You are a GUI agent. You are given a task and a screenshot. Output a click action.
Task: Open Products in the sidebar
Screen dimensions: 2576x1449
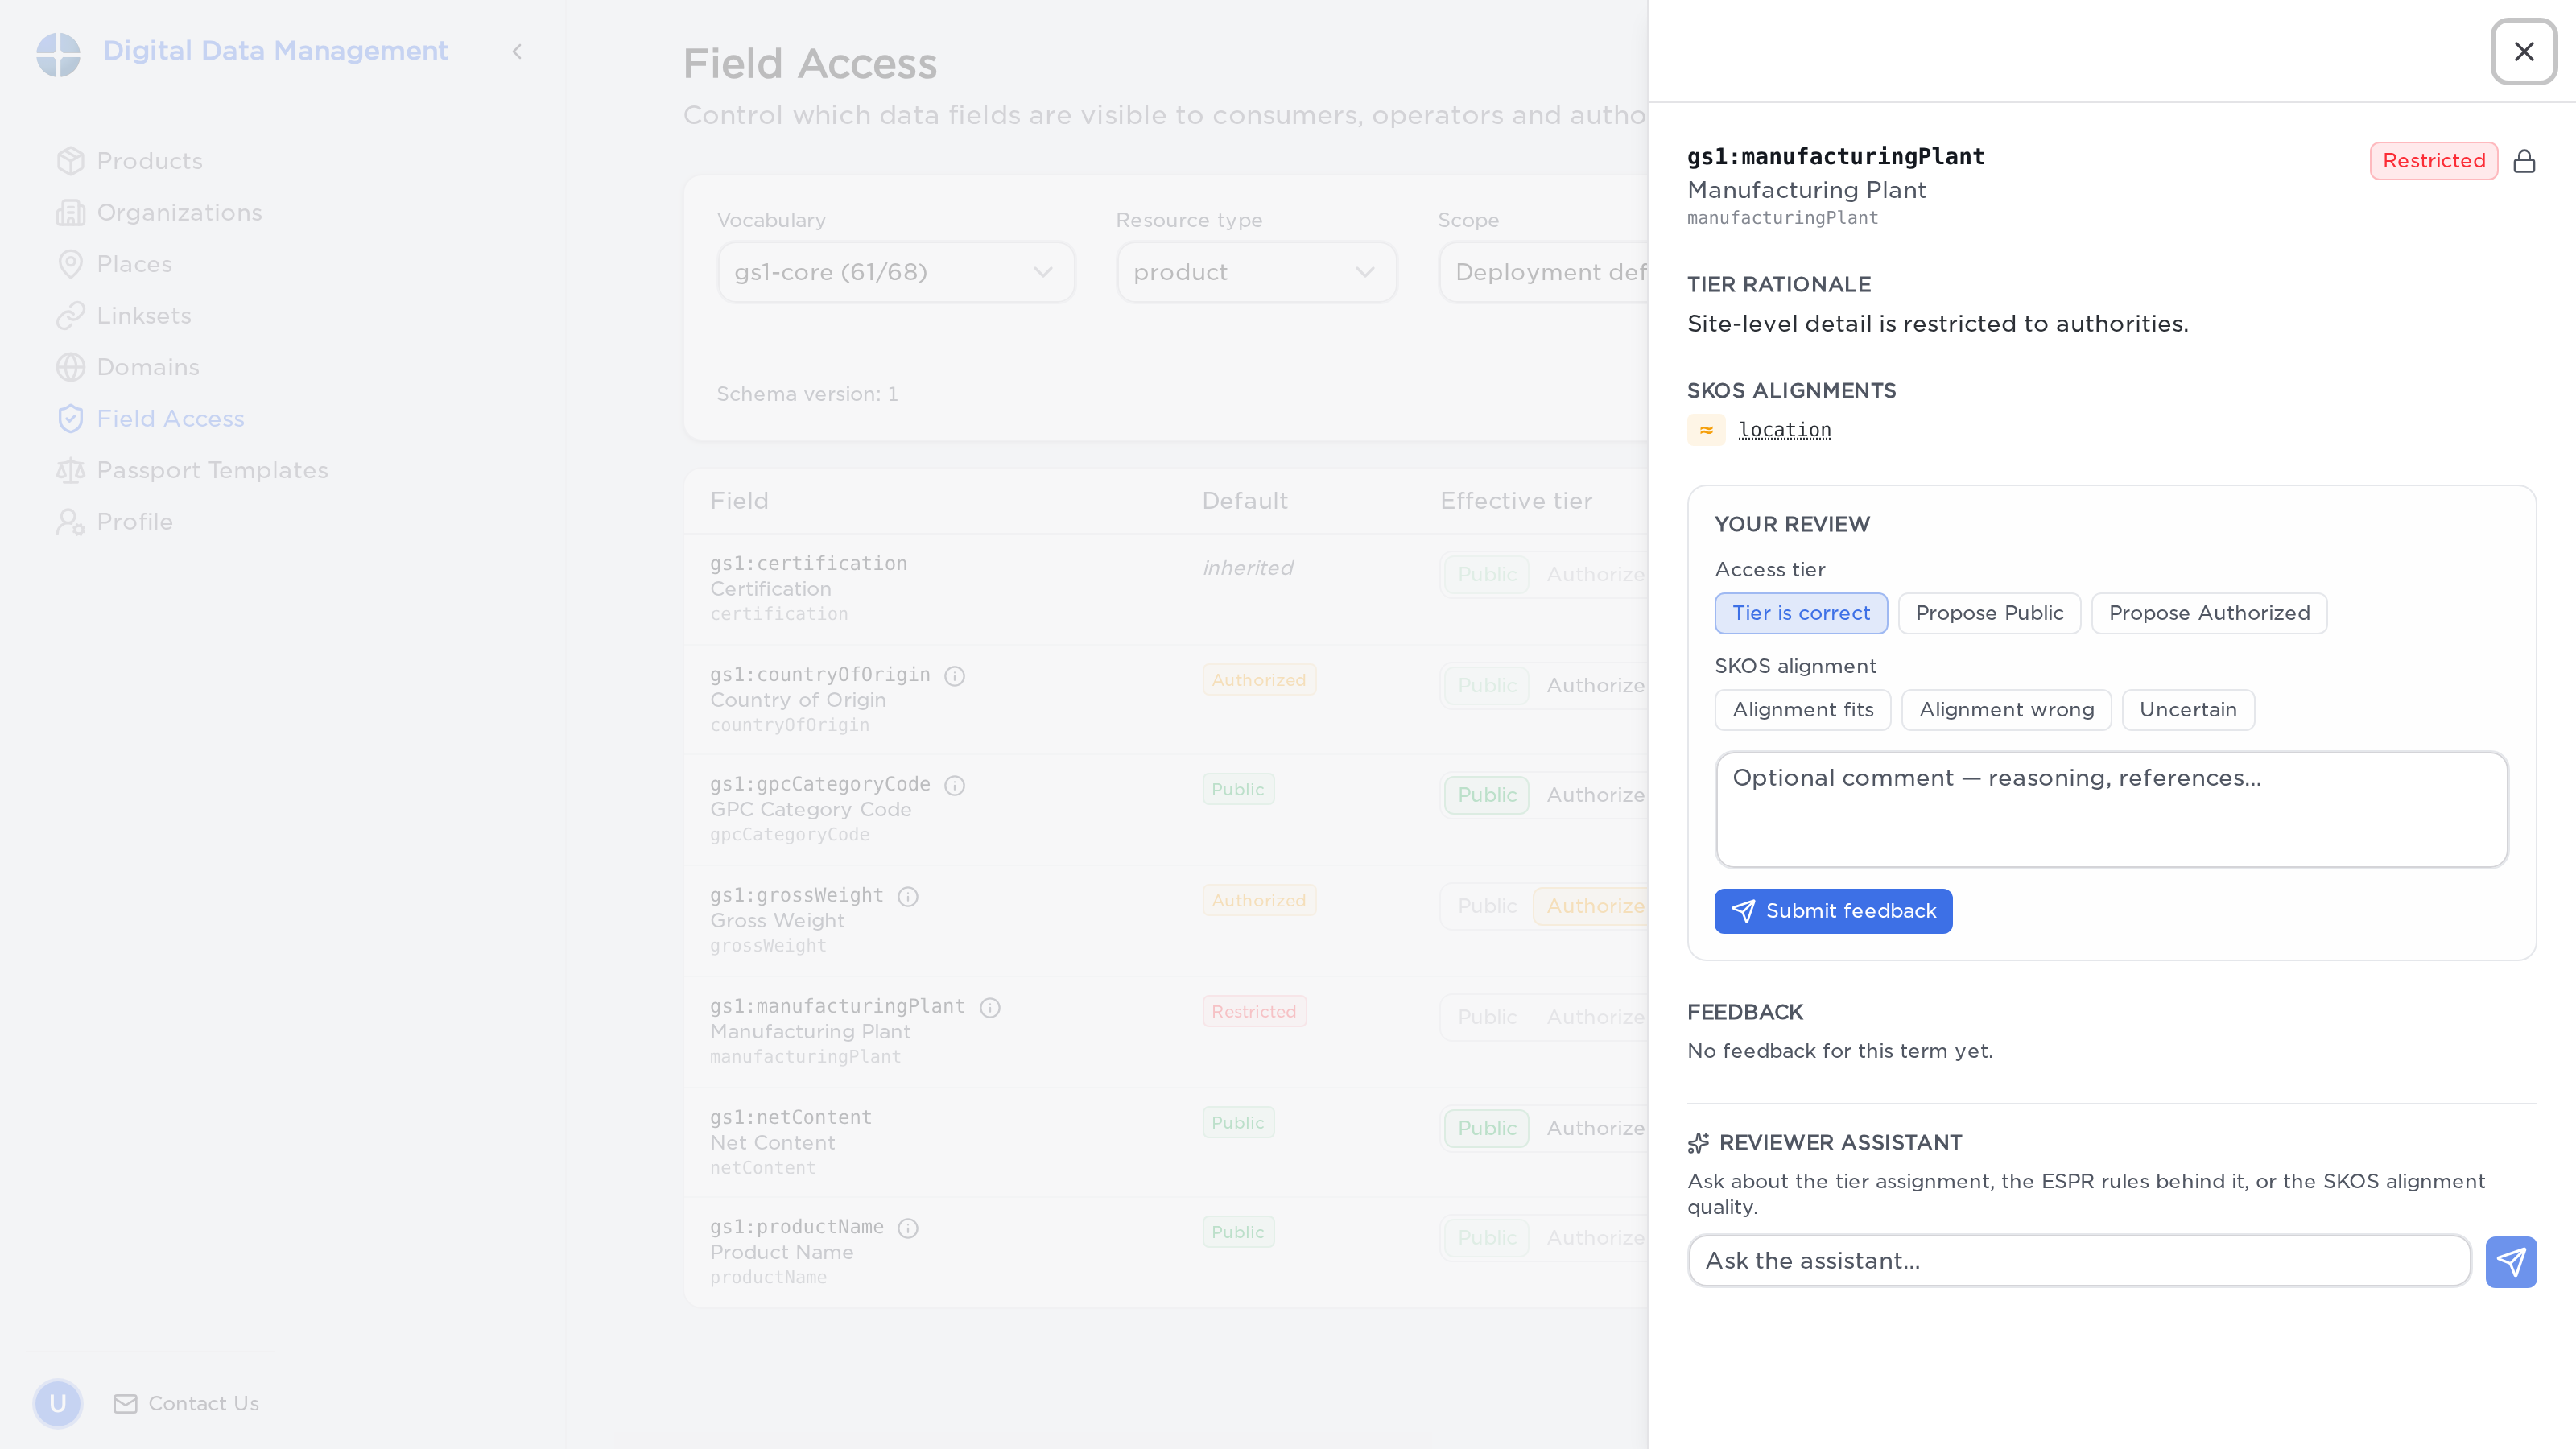point(149,161)
